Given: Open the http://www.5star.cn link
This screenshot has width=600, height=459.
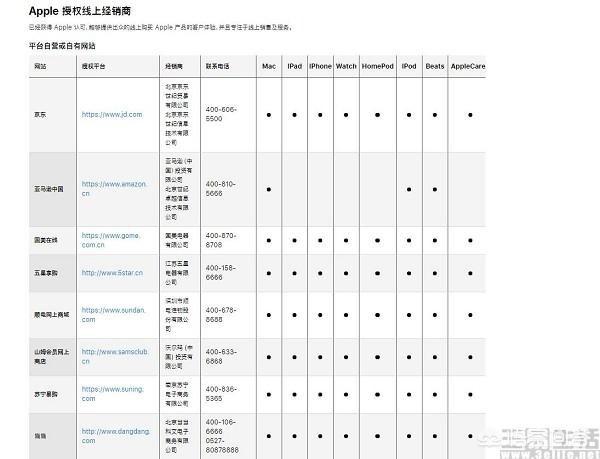Looking at the screenshot, I should tap(112, 273).
